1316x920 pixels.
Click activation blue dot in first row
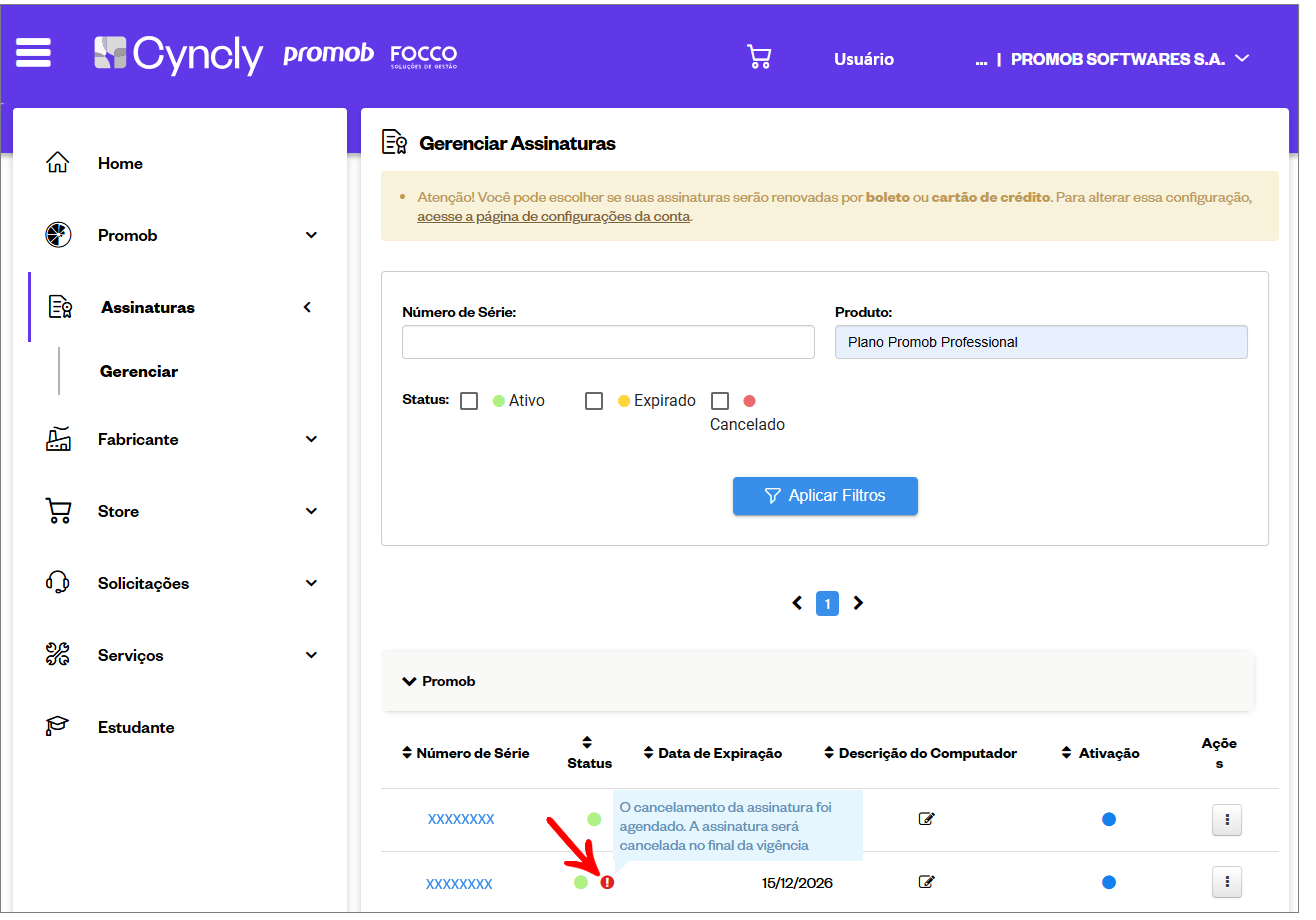tap(1109, 819)
